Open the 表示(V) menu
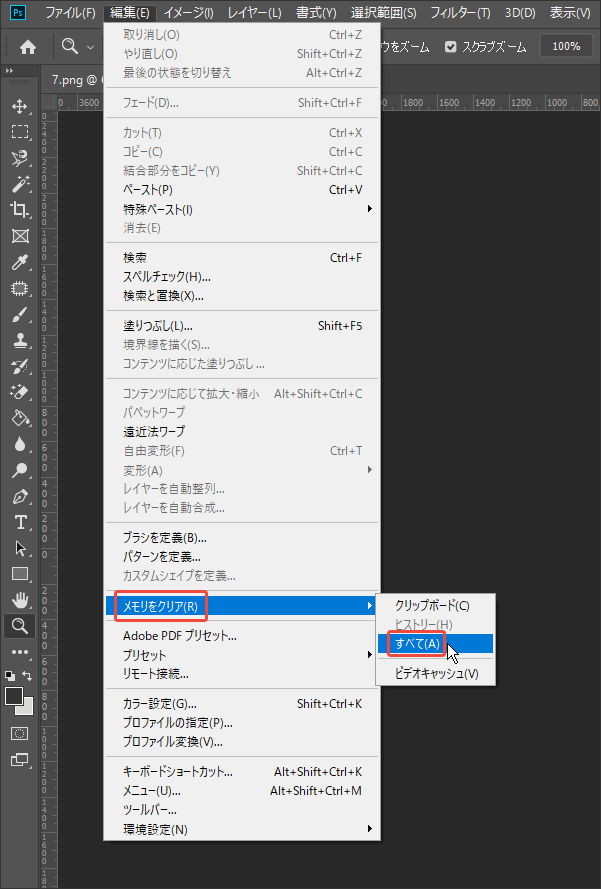Viewport: 601px width, 889px height. [x=570, y=12]
